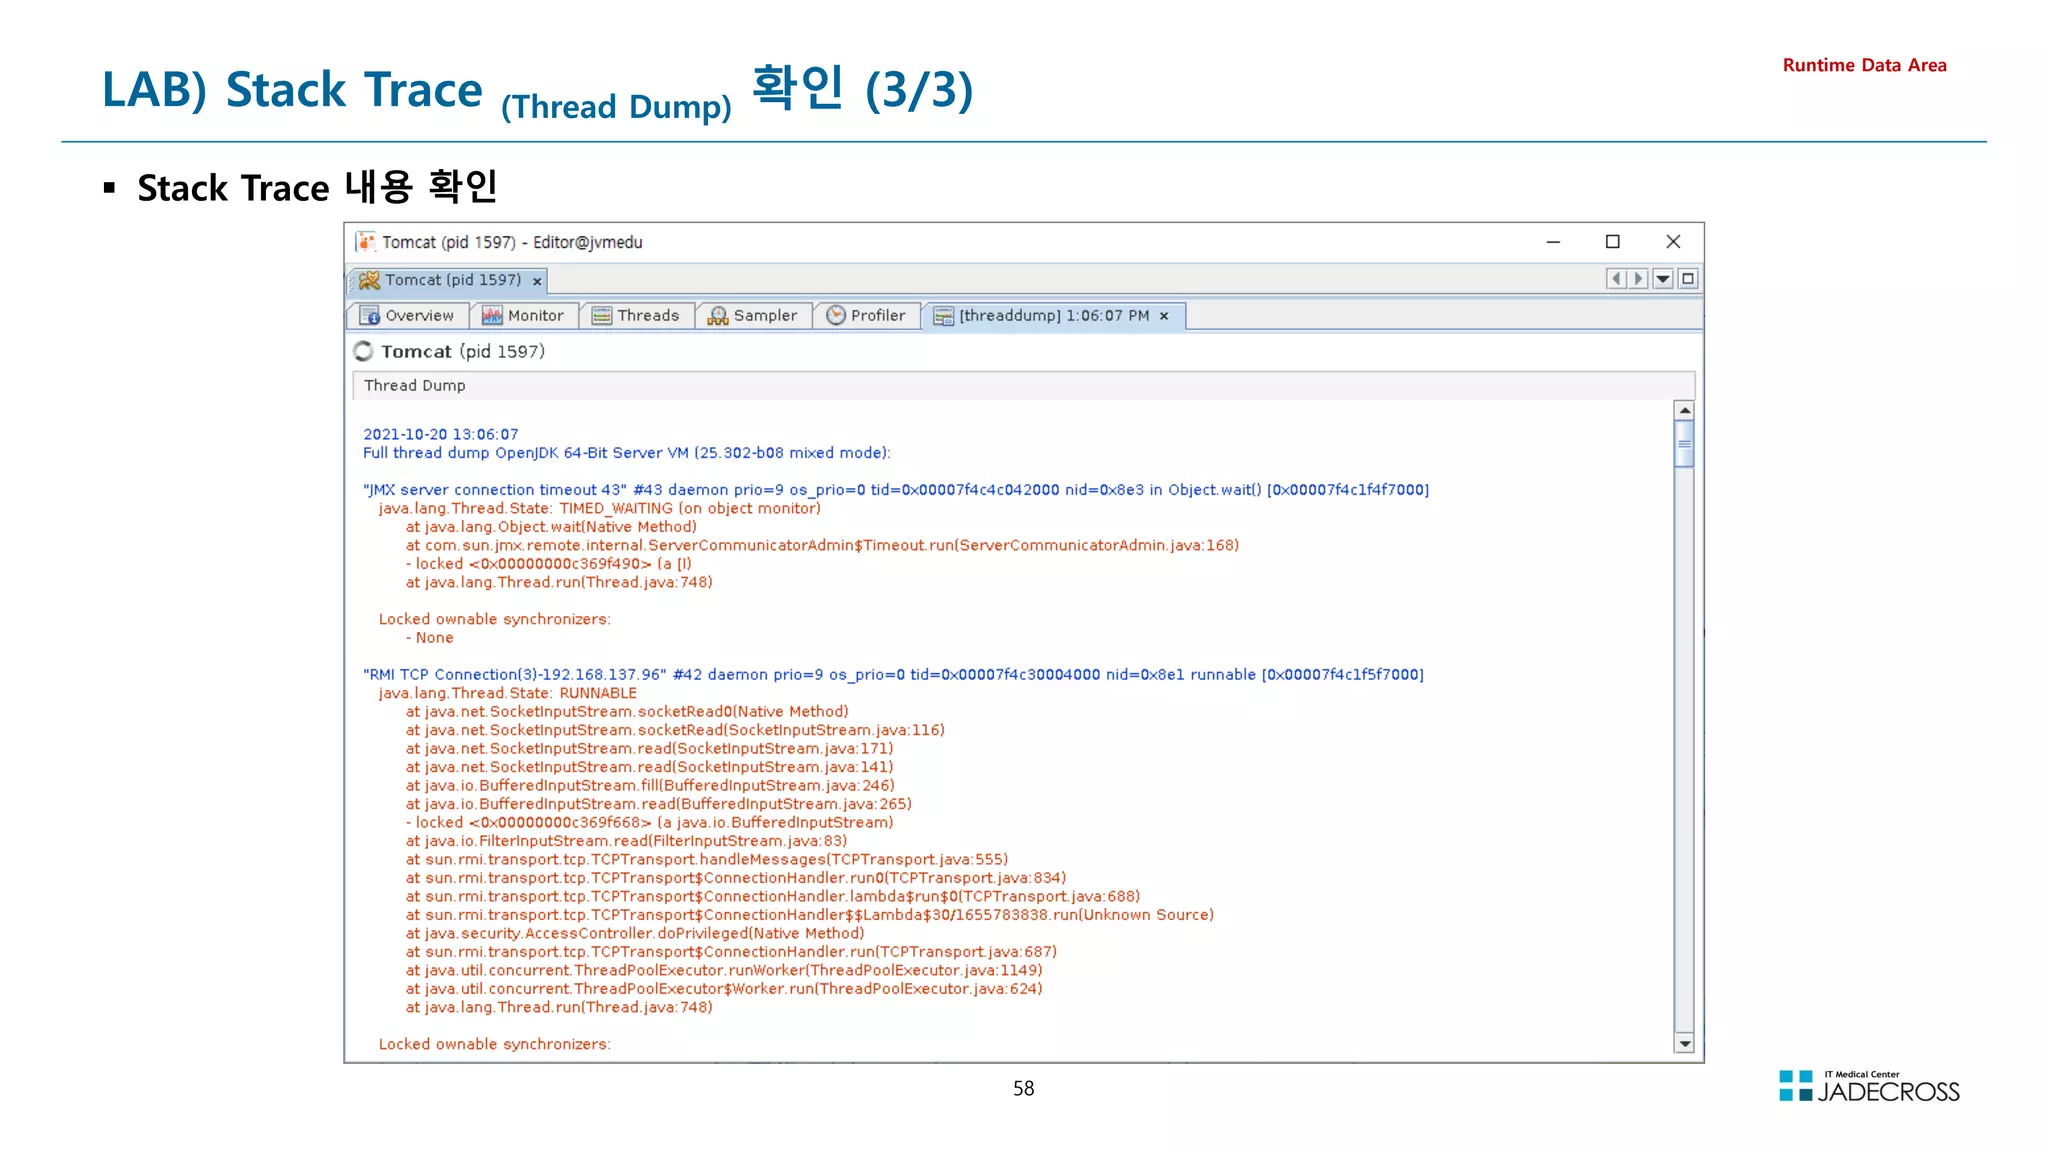Select the [threaddump] 1:06:07 PM tab
The image size is (2048, 1152).
1053,316
